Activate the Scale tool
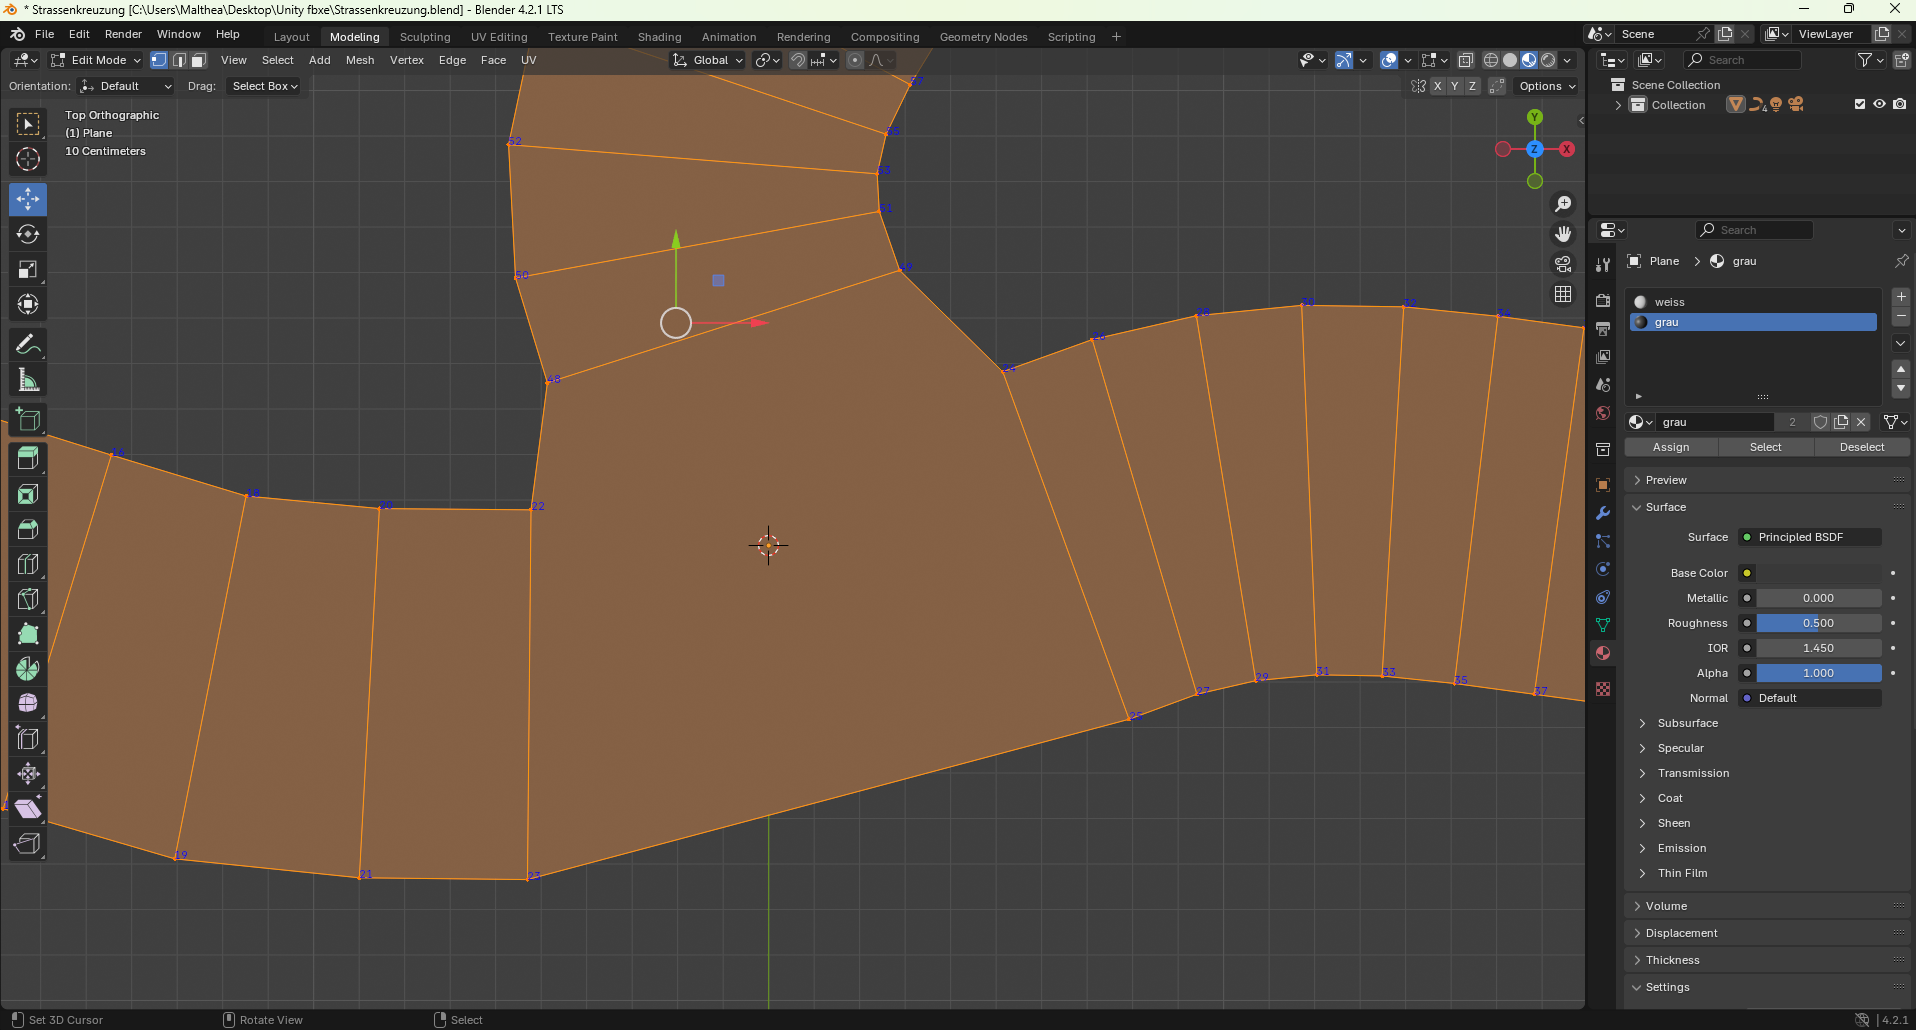 pyautogui.click(x=28, y=269)
